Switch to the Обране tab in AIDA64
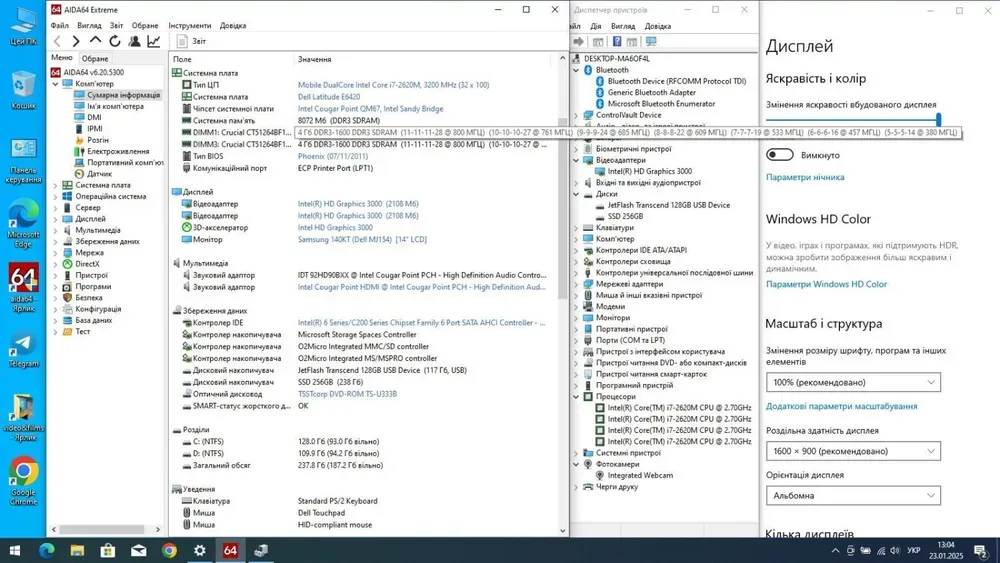 point(95,59)
